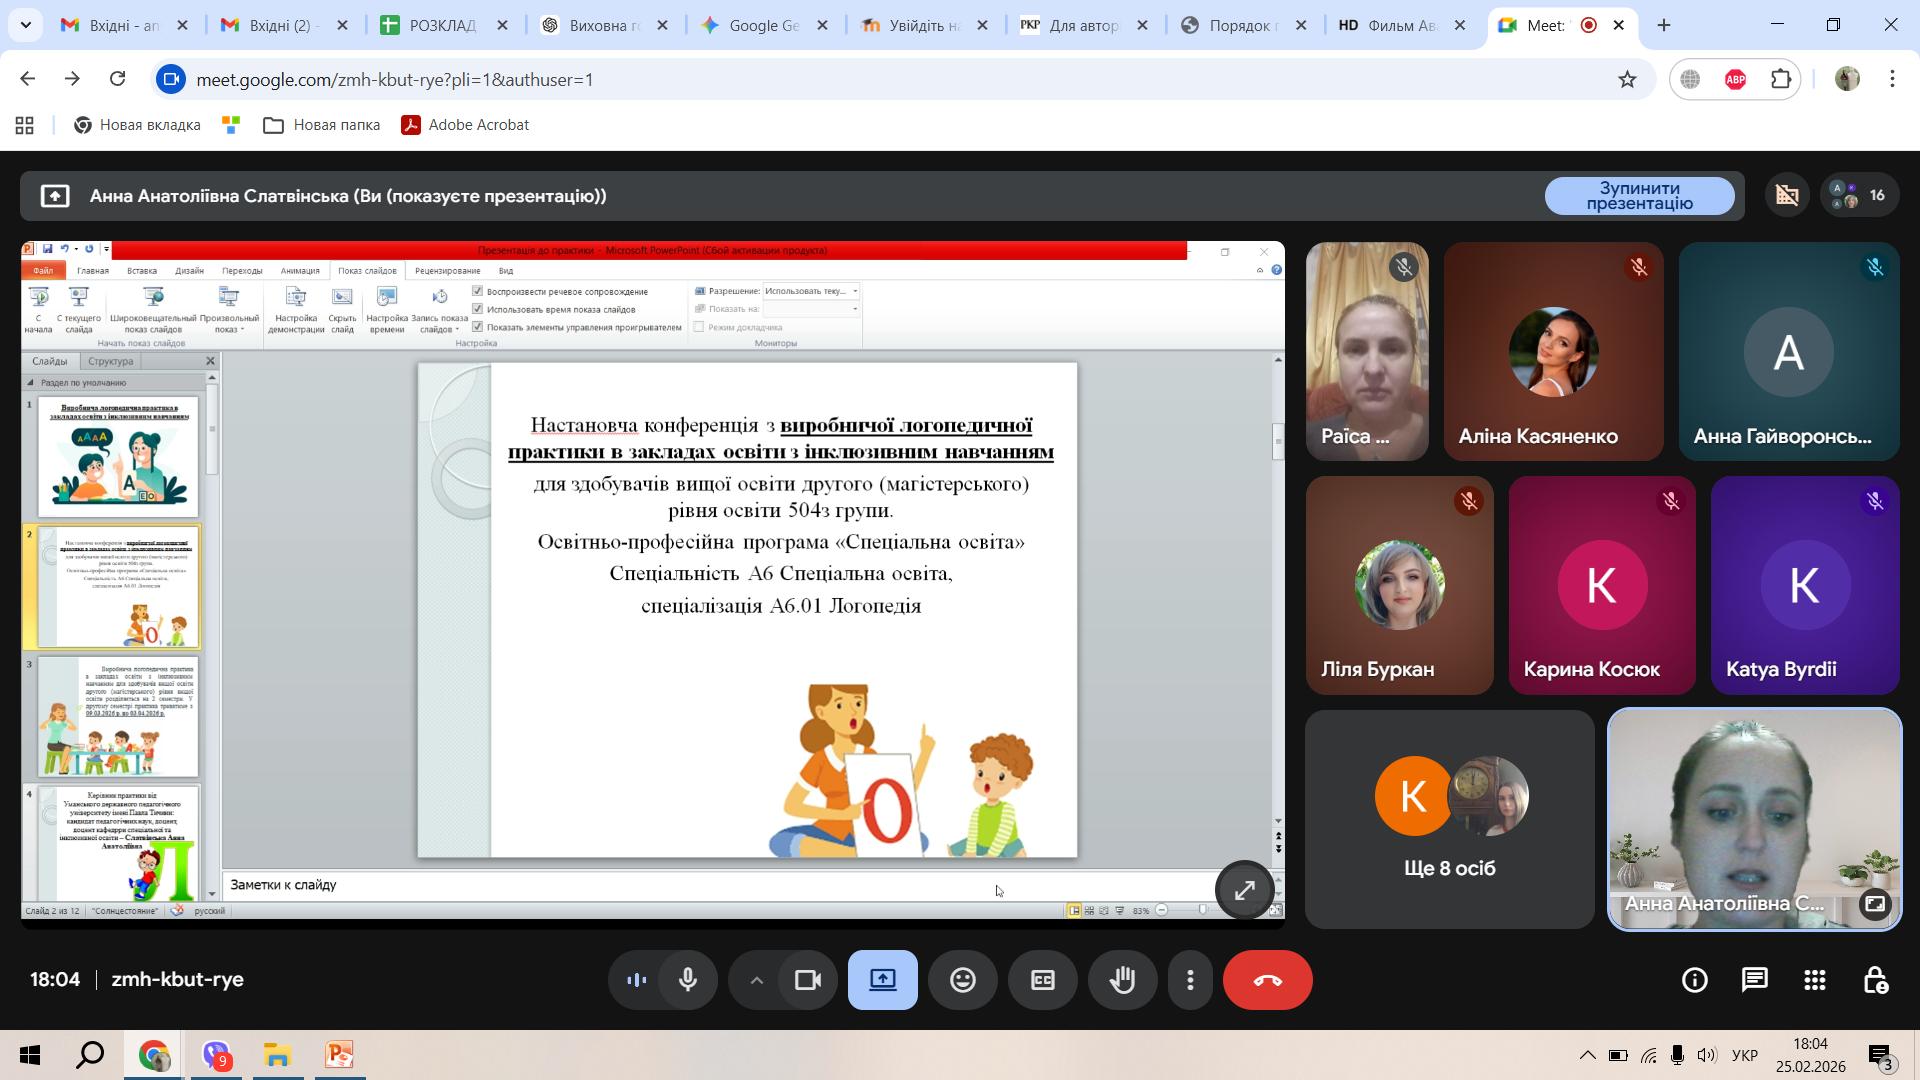Screen dimensions: 1920x1080
Task: Turn off the camera in Meet
Action: click(x=807, y=980)
